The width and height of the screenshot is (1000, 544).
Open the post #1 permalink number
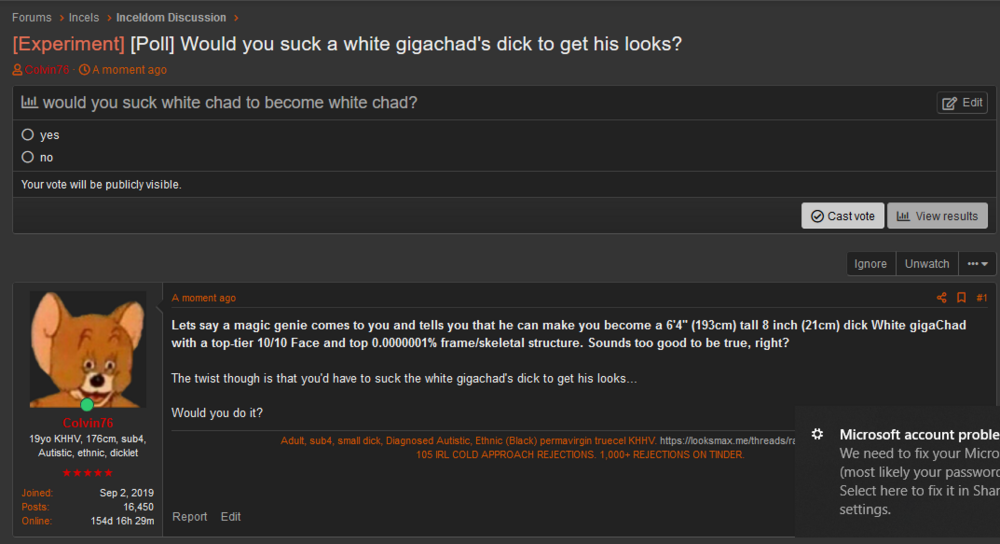point(982,298)
